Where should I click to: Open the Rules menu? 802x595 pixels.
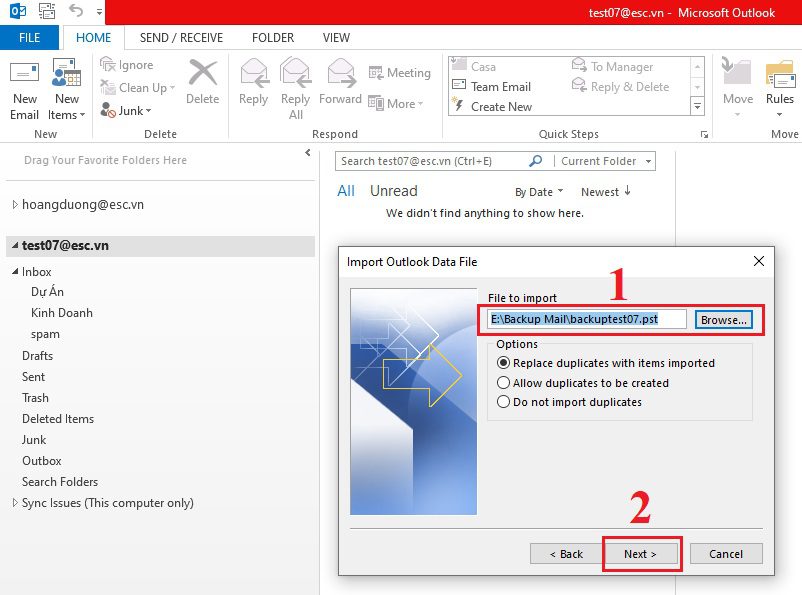pyautogui.click(x=779, y=90)
